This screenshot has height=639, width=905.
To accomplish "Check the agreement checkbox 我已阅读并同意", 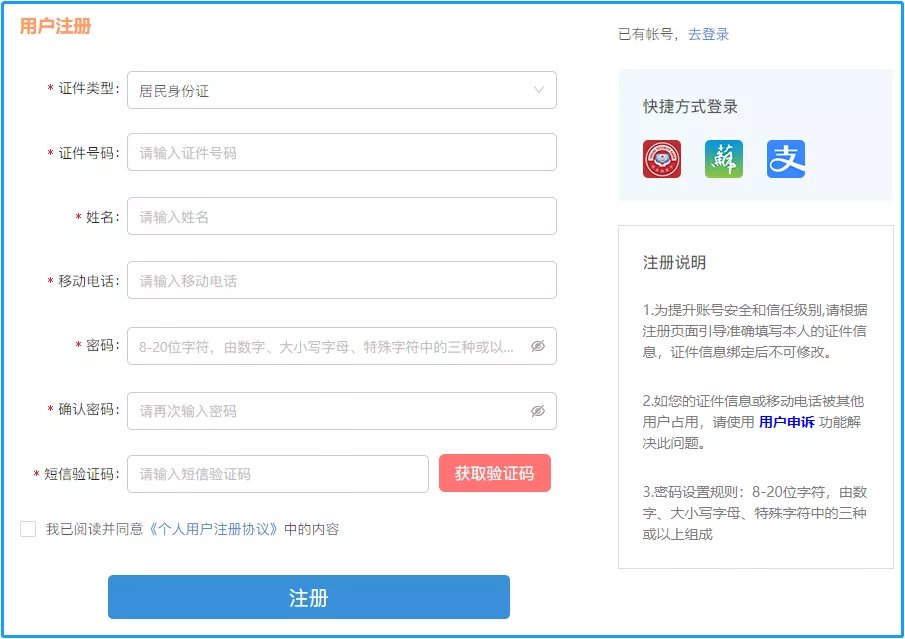I will 28,529.
